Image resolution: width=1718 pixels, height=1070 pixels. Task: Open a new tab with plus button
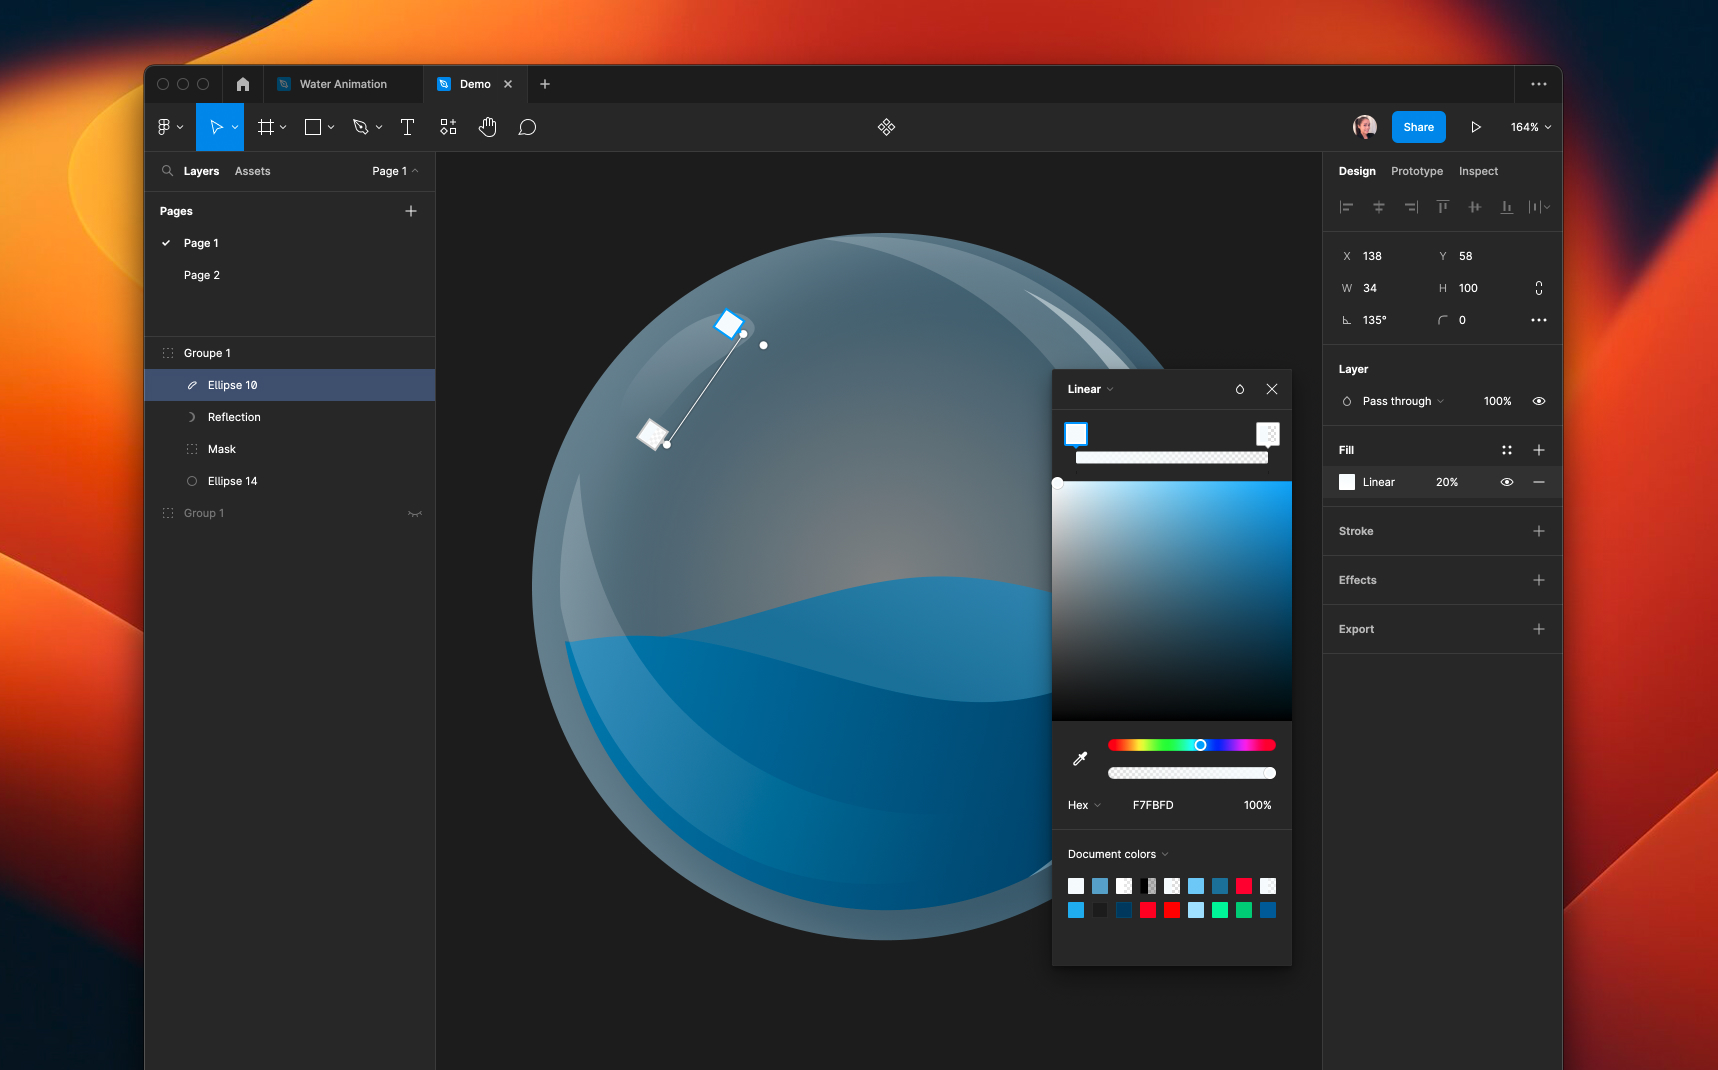click(545, 84)
